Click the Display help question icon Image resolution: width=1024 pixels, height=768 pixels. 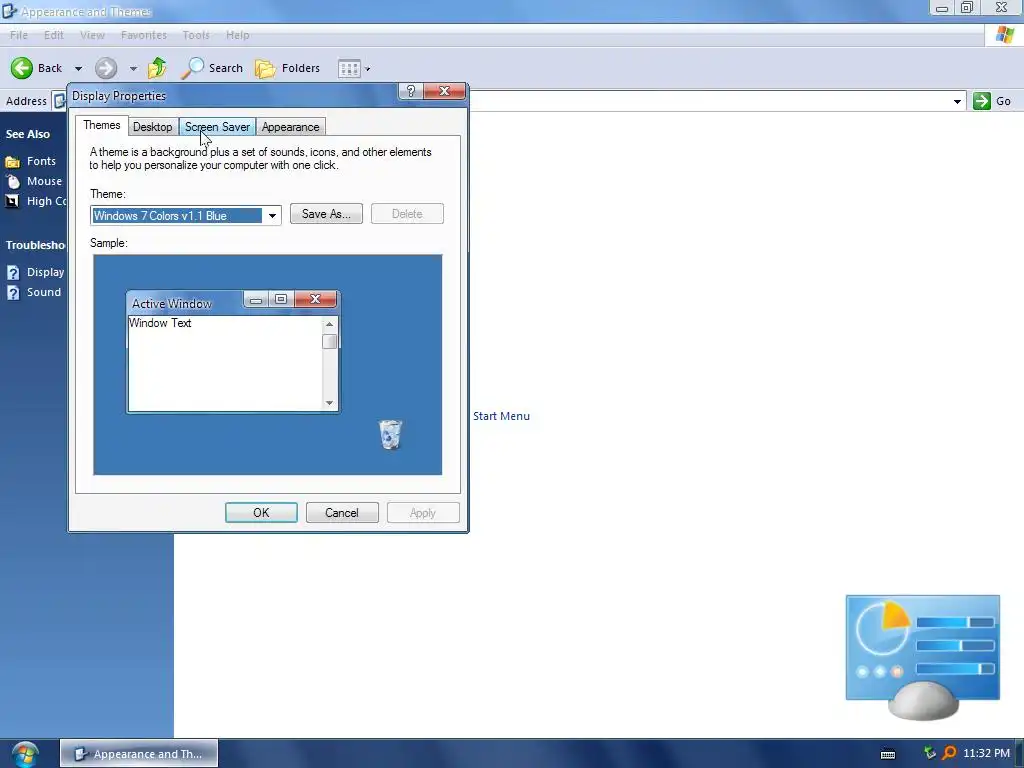(13, 272)
